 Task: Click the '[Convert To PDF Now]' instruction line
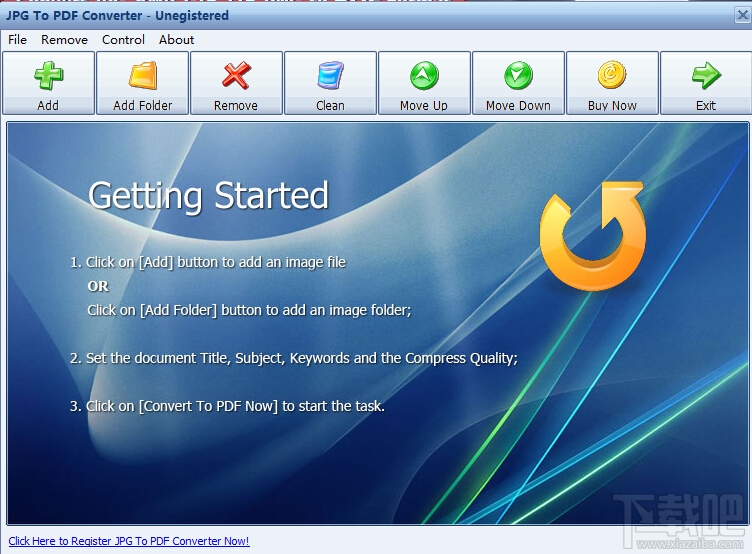click(x=227, y=406)
